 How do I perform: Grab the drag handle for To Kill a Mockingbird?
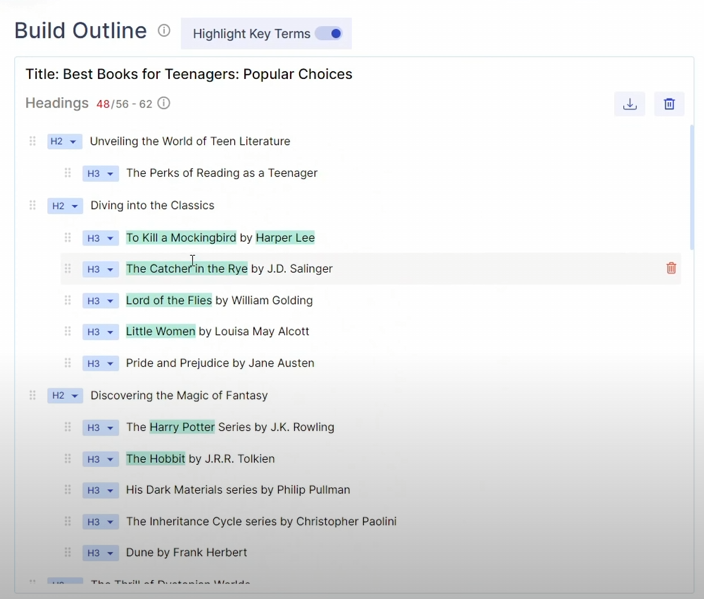point(67,237)
